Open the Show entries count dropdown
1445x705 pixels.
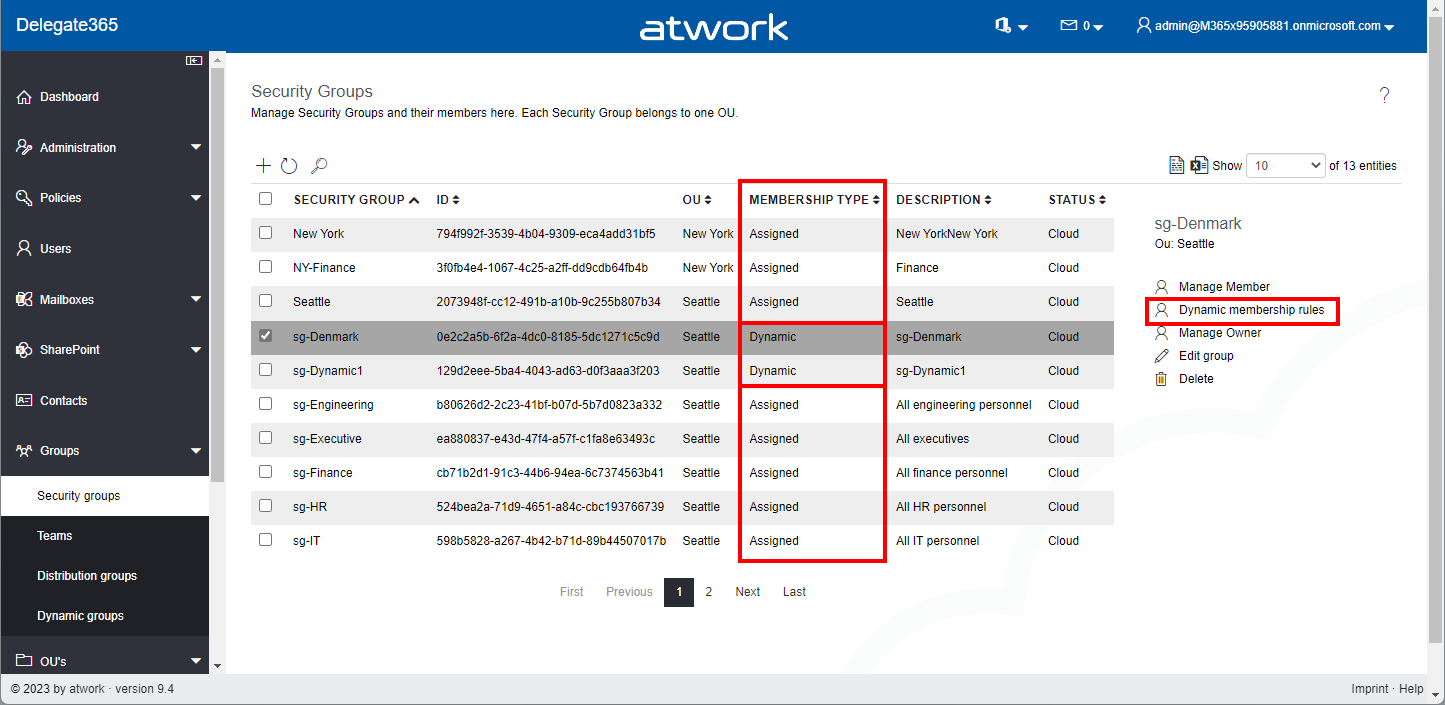(x=1286, y=166)
